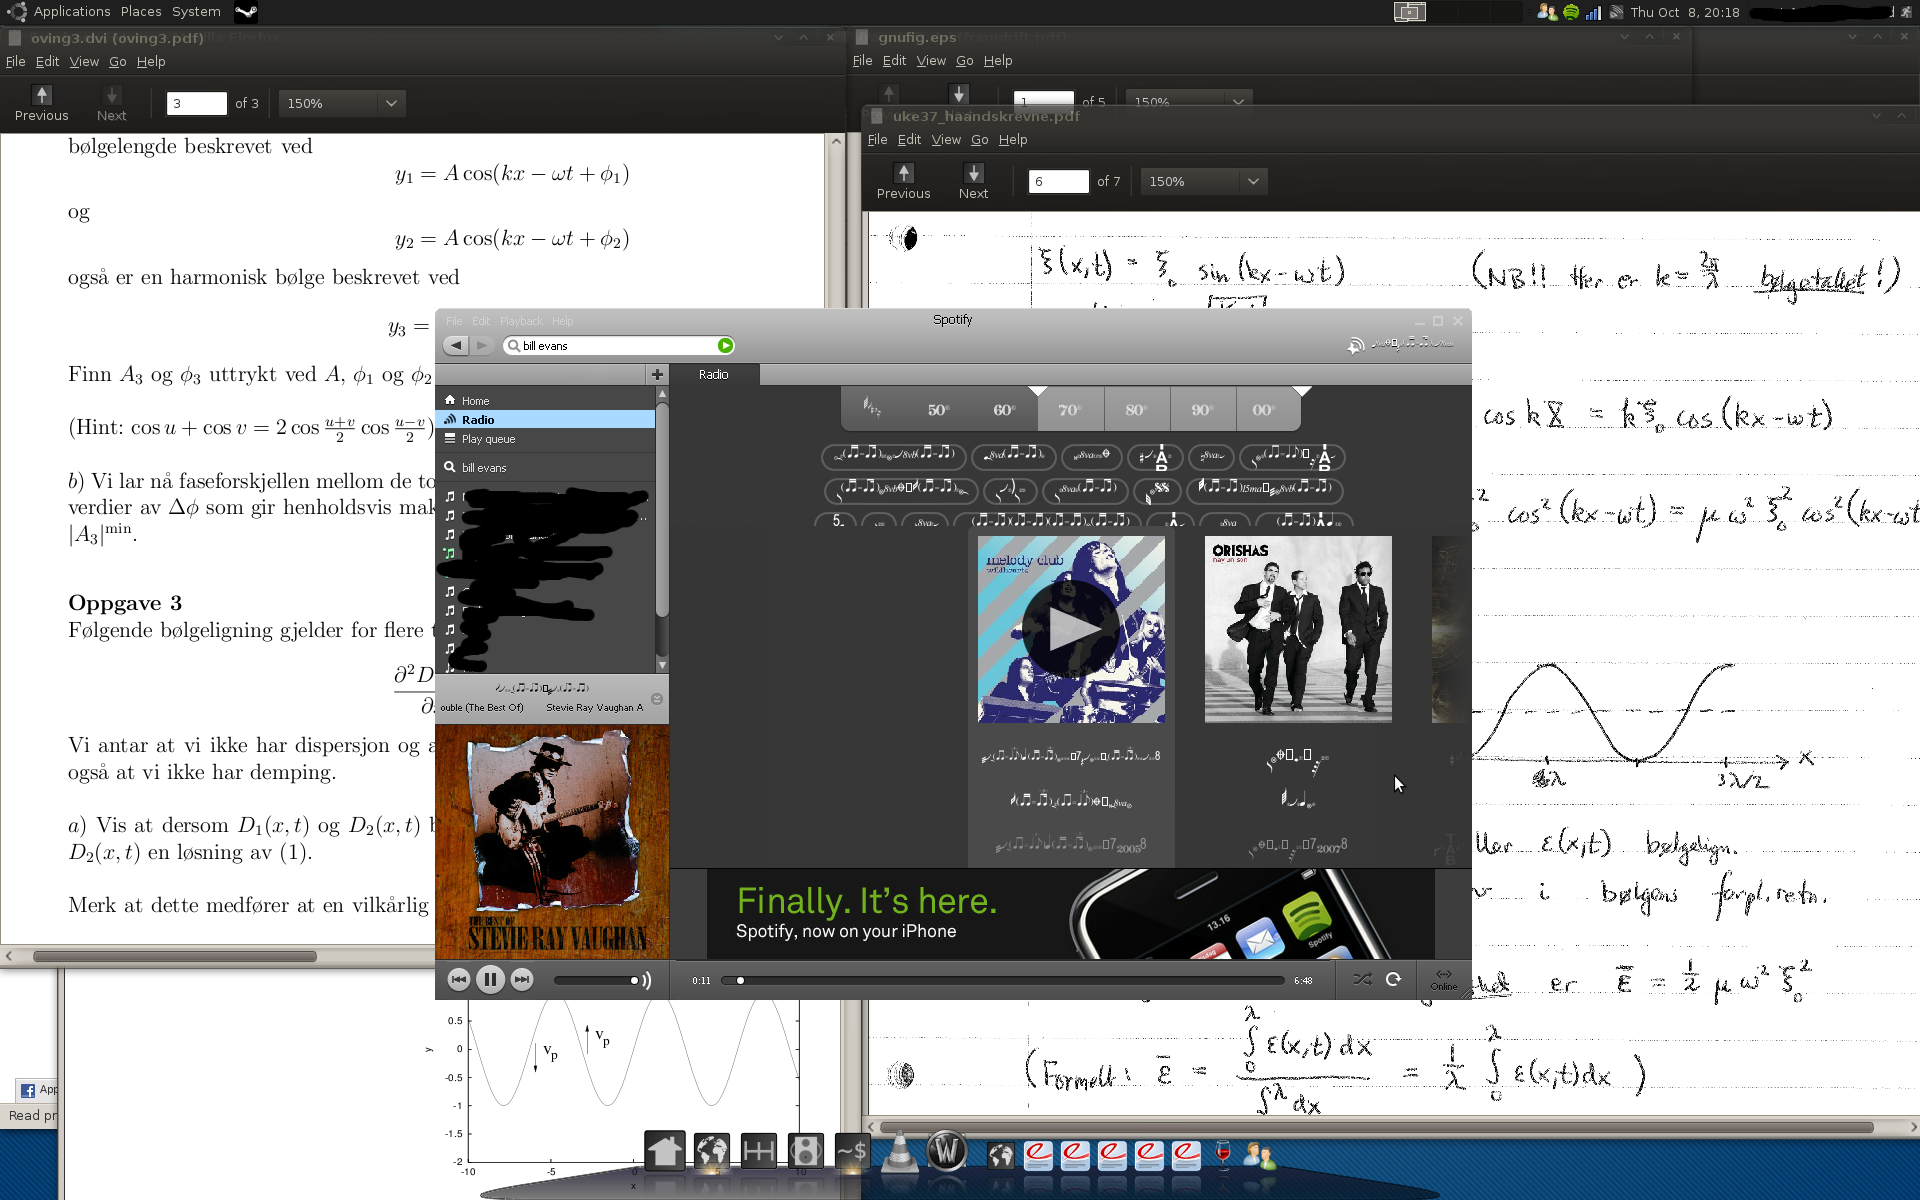Click sidebar scrollbar up arrow in Spotify
Image resolution: width=1920 pixels, height=1200 pixels.
click(662, 395)
